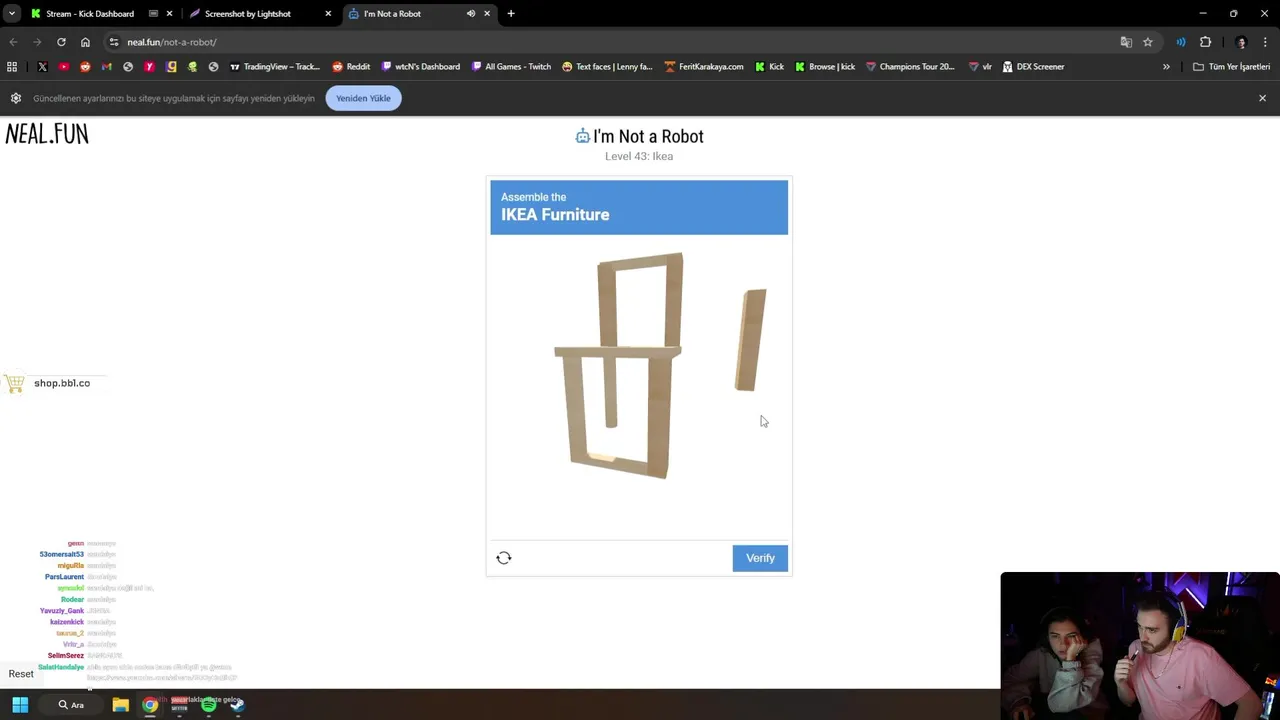The width and height of the screenshot is (1280, 720).
Task: Click the settings gear in notification bar
Action: pos(16,98)
